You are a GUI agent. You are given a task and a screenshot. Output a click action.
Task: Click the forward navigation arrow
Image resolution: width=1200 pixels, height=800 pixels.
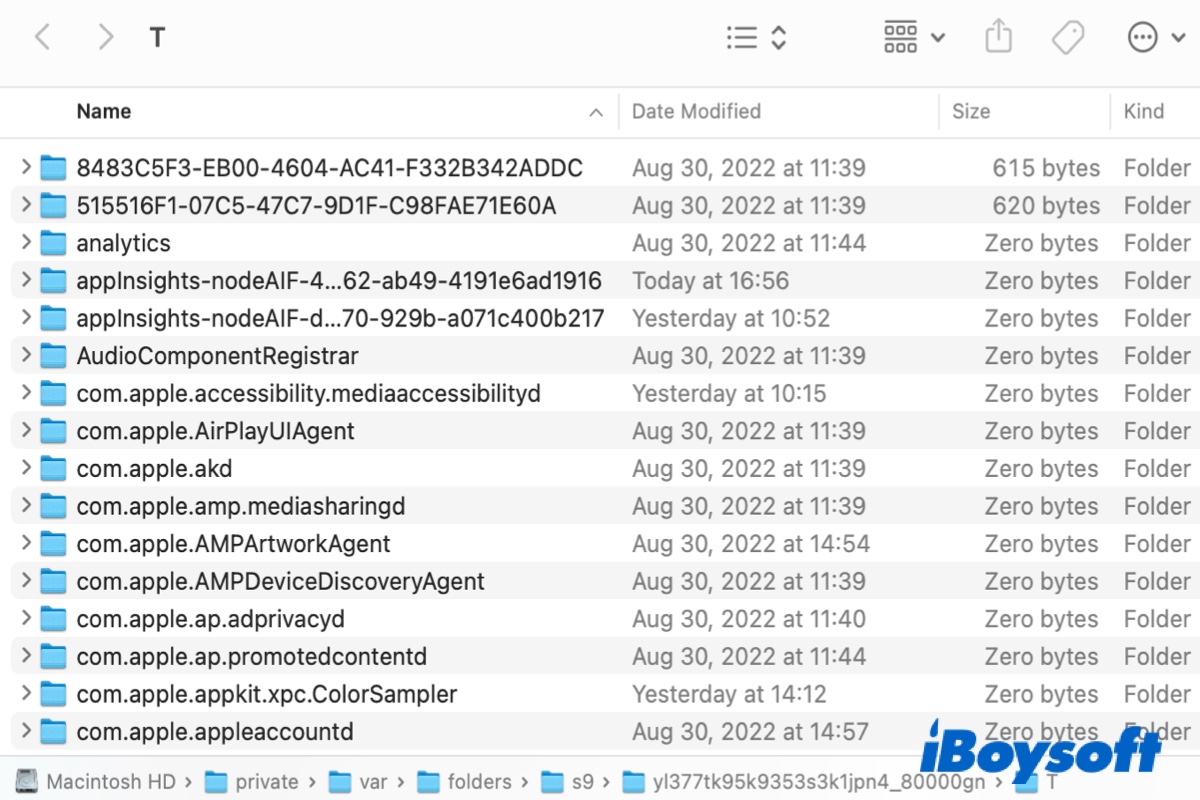point(105,36)
